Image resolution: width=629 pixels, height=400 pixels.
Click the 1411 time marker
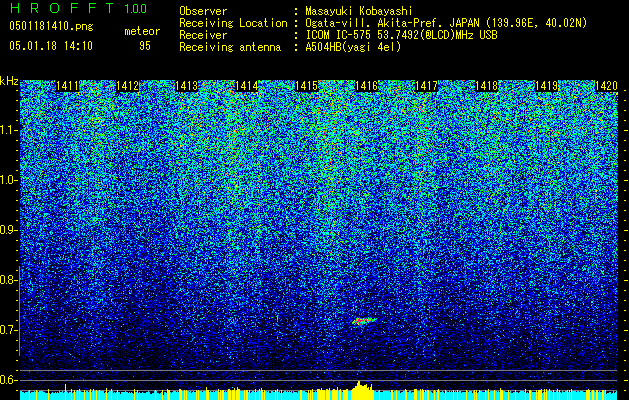pyautogui.click(x=67, y=86)
